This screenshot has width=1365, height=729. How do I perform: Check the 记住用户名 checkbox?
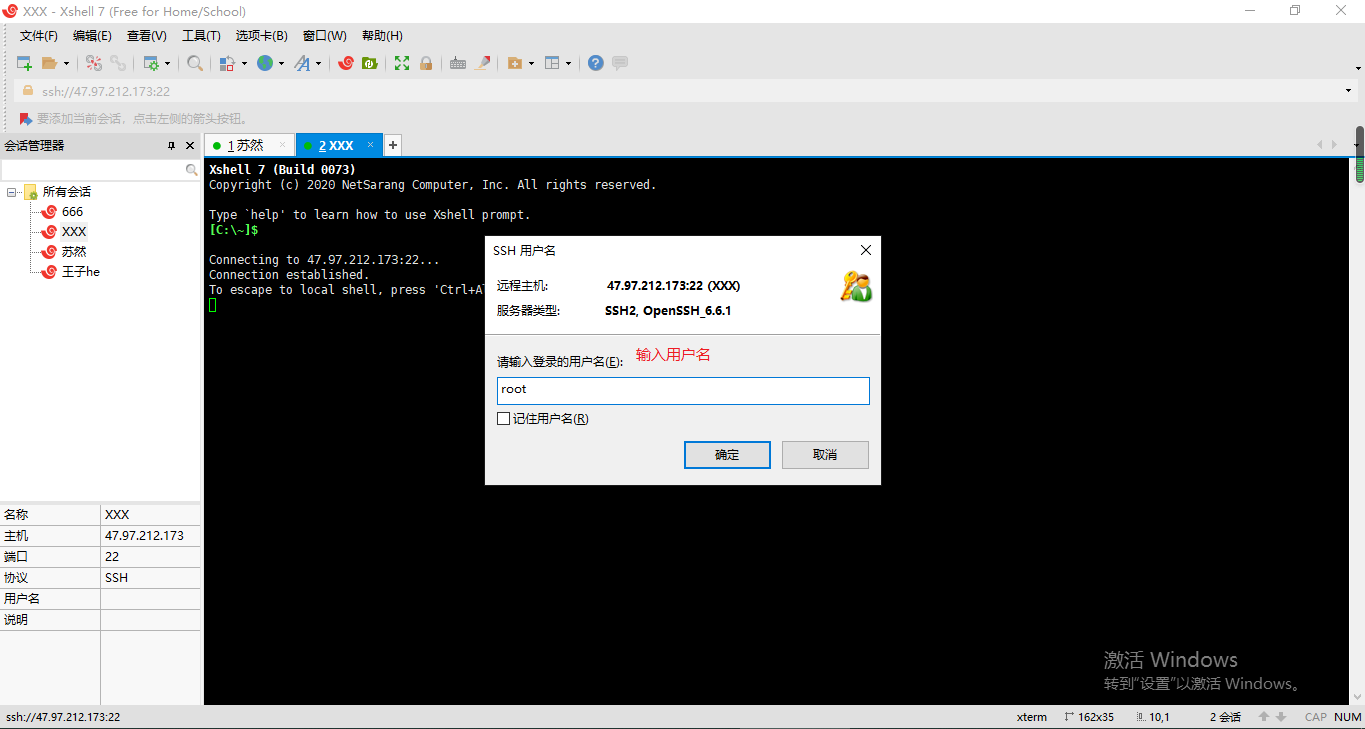pyautogui.click(x=503, y=419)
